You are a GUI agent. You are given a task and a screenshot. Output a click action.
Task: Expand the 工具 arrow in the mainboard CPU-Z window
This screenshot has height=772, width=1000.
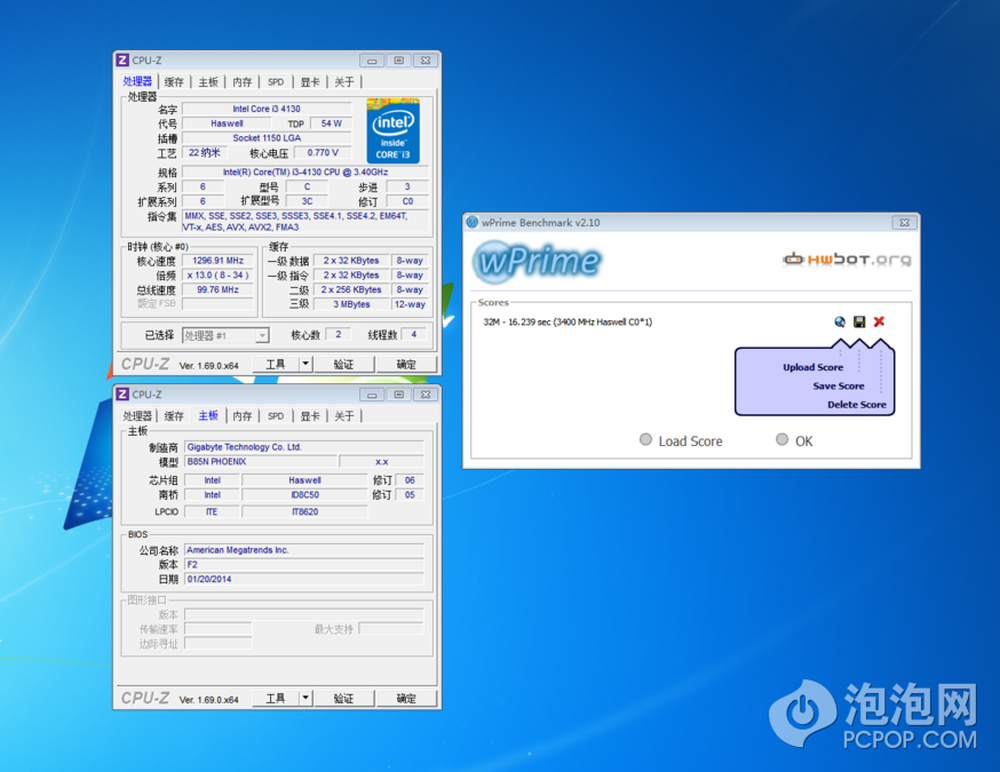[305, 698]
